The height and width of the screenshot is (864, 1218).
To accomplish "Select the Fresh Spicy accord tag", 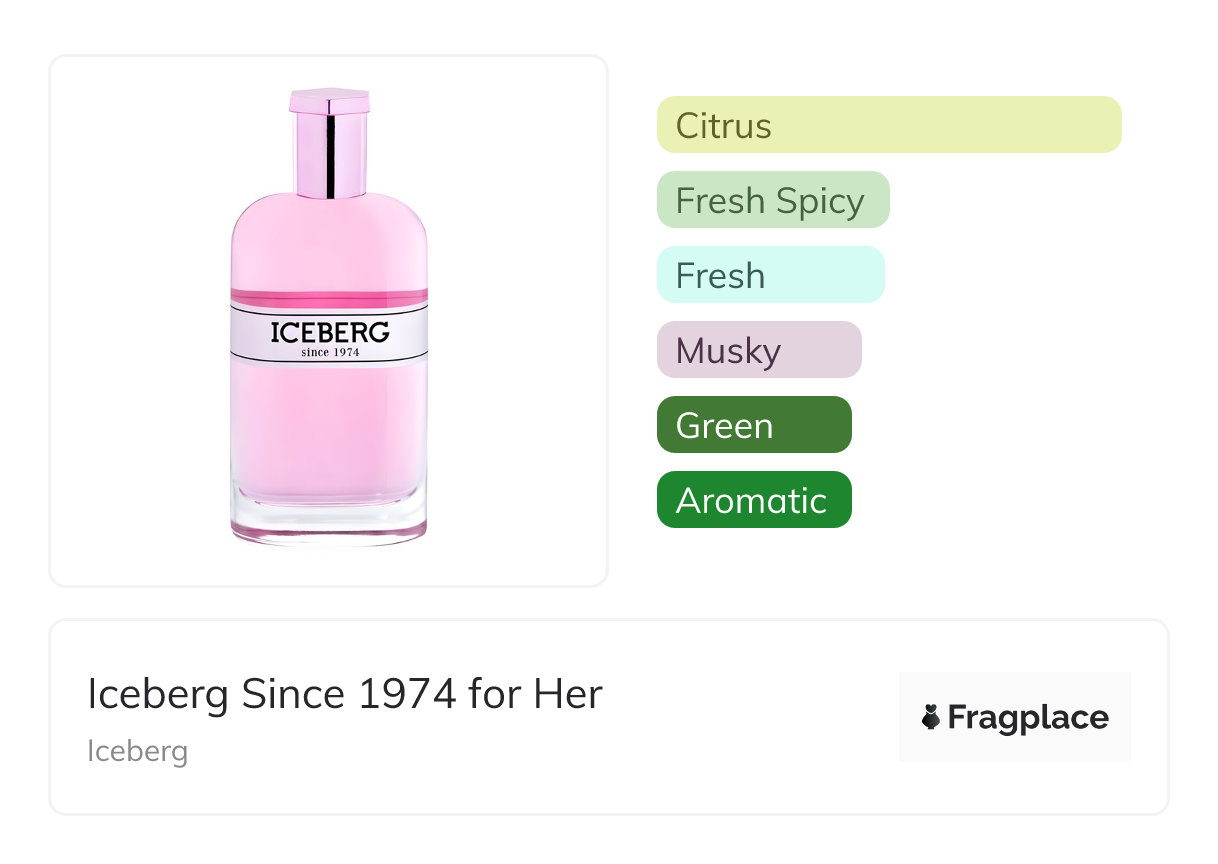I will click(x=772, y=200).
